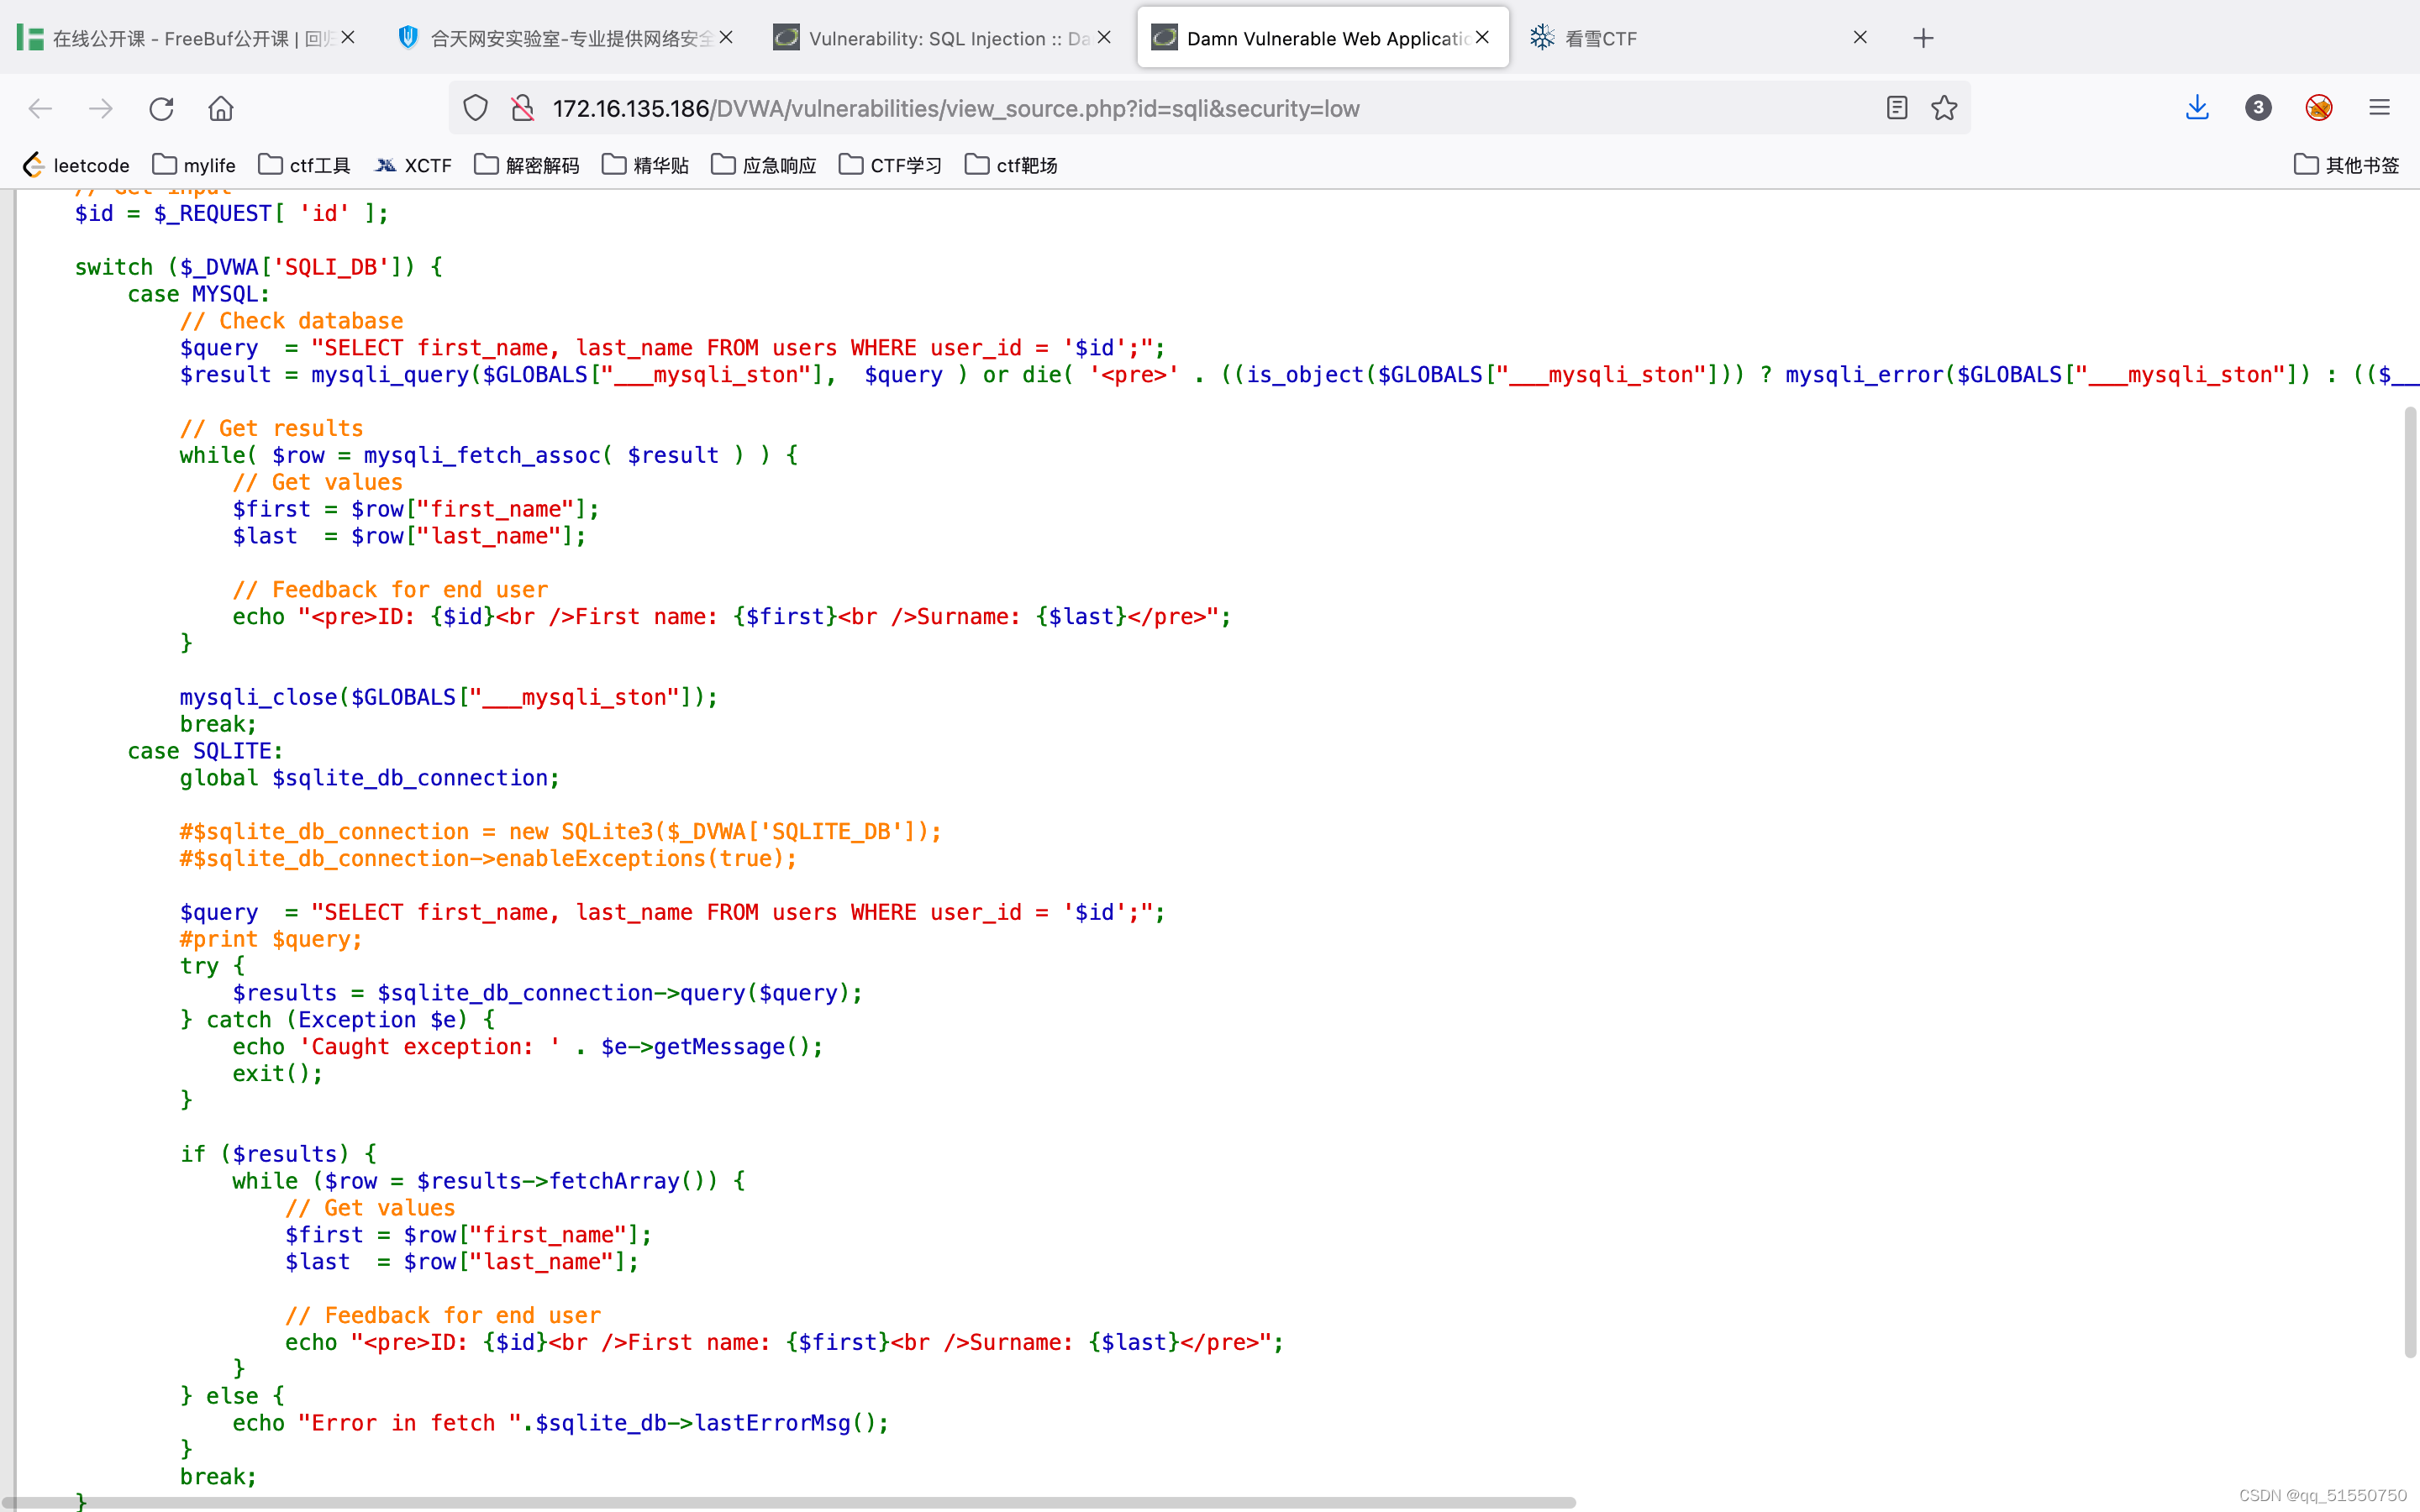Close the 合天网安实验室 tab
This screenshot has height=1512, width=2420.
726,38
